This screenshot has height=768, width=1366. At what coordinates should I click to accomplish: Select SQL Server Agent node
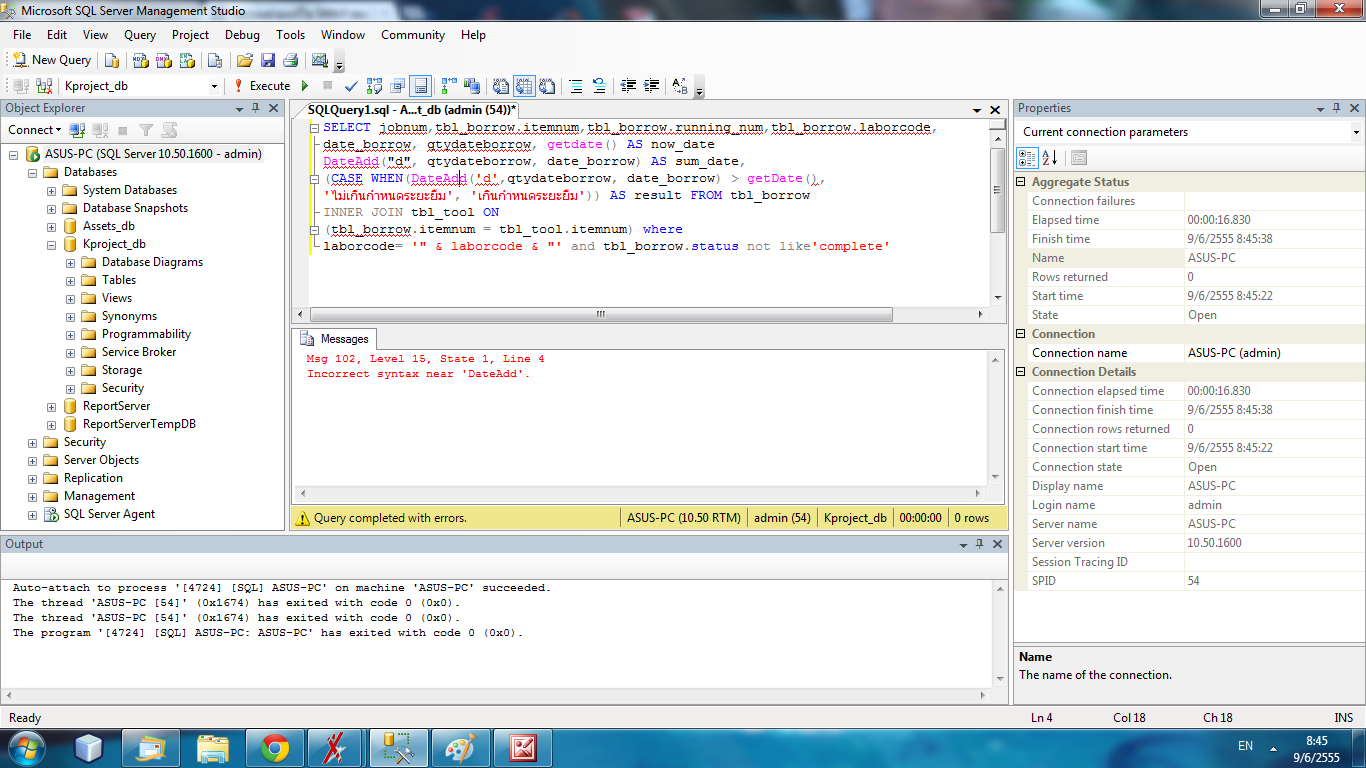pyautogui.click(x=109, y=514)
